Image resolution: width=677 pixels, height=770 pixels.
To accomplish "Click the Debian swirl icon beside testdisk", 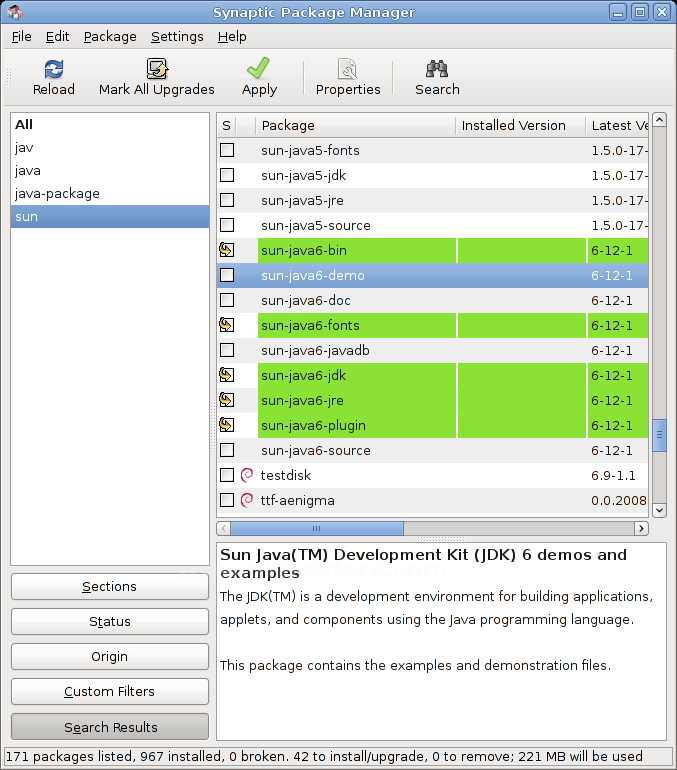I will [x=247, y=475].
